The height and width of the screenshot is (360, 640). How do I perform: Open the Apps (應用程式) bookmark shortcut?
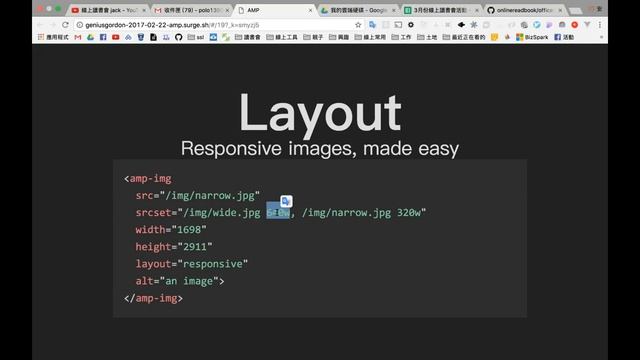click(x=53, y=37)
